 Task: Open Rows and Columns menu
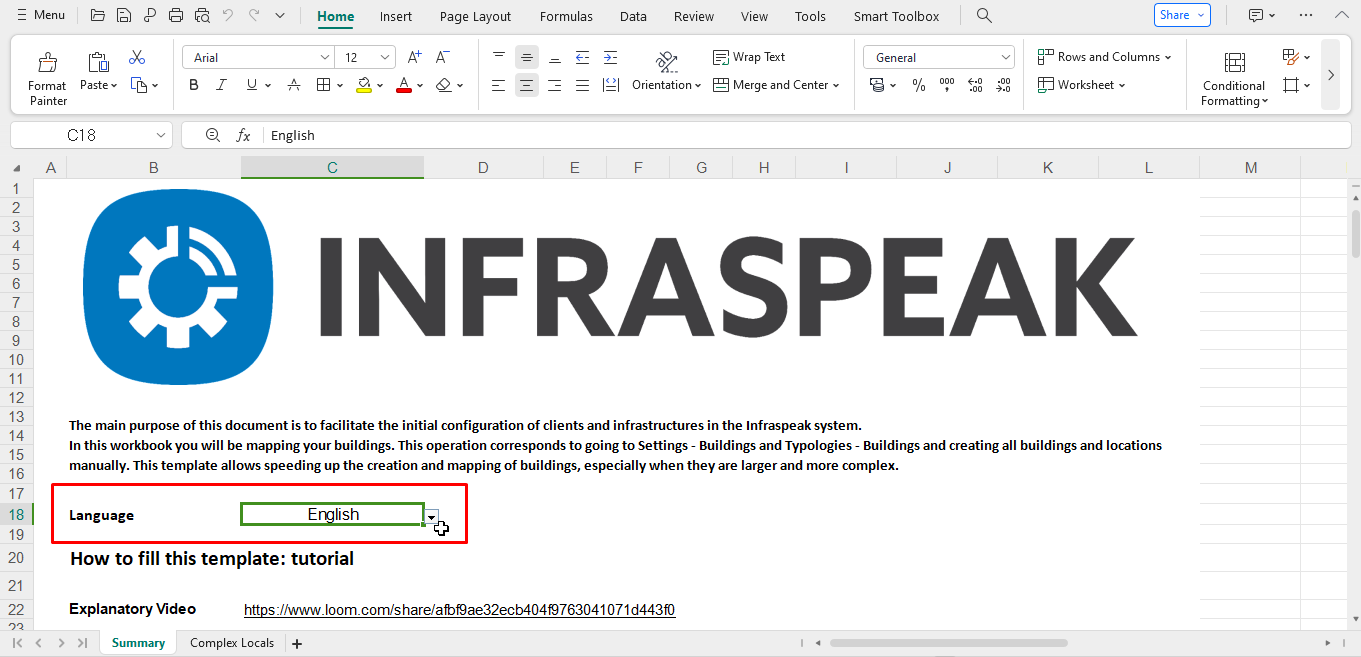[x=1104, y=57]
